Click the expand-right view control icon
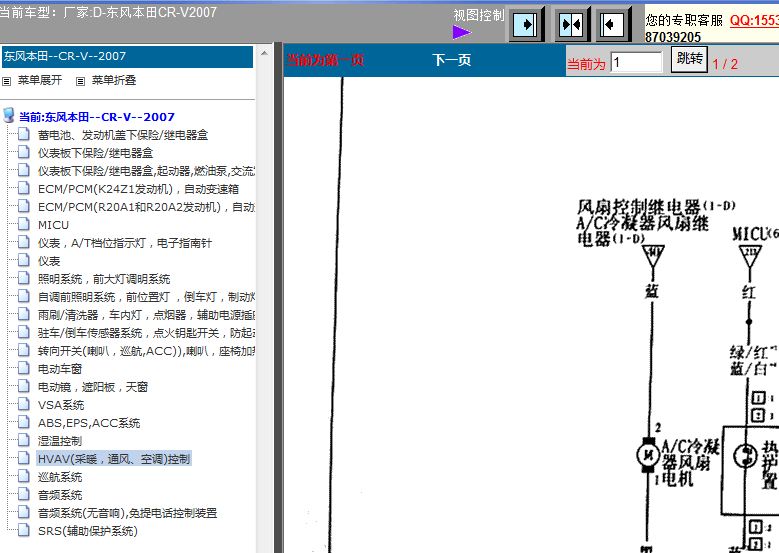This screenshot has width=779, height=553. click(525, 24)
